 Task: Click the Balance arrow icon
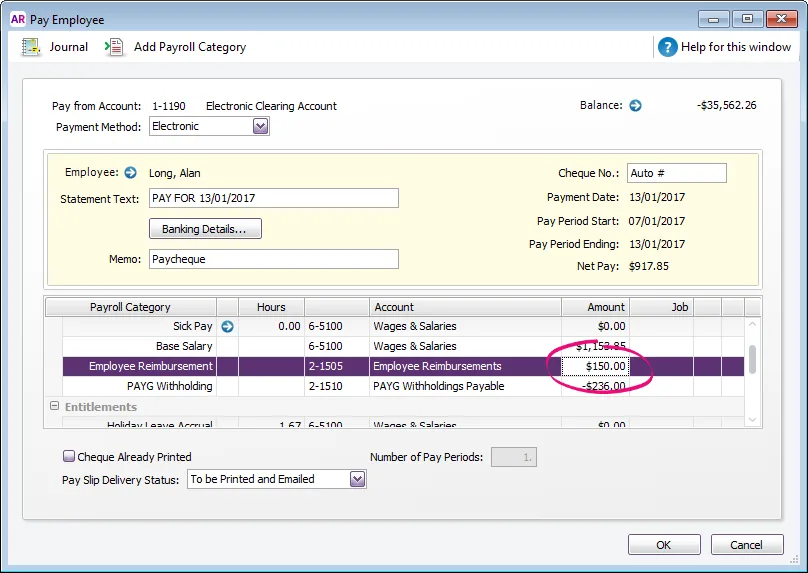[635, 106]
